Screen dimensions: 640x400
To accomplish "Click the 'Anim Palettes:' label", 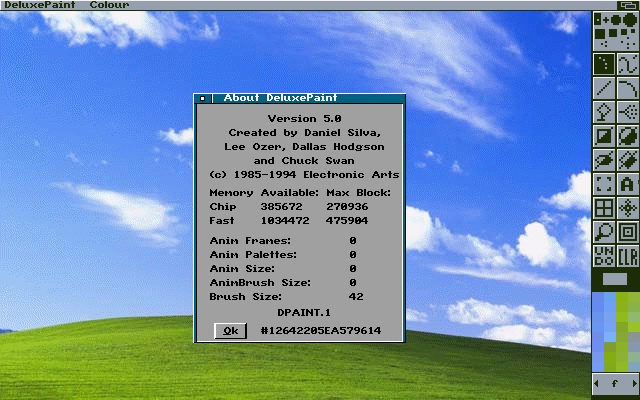I will click(x=253, y=255).
